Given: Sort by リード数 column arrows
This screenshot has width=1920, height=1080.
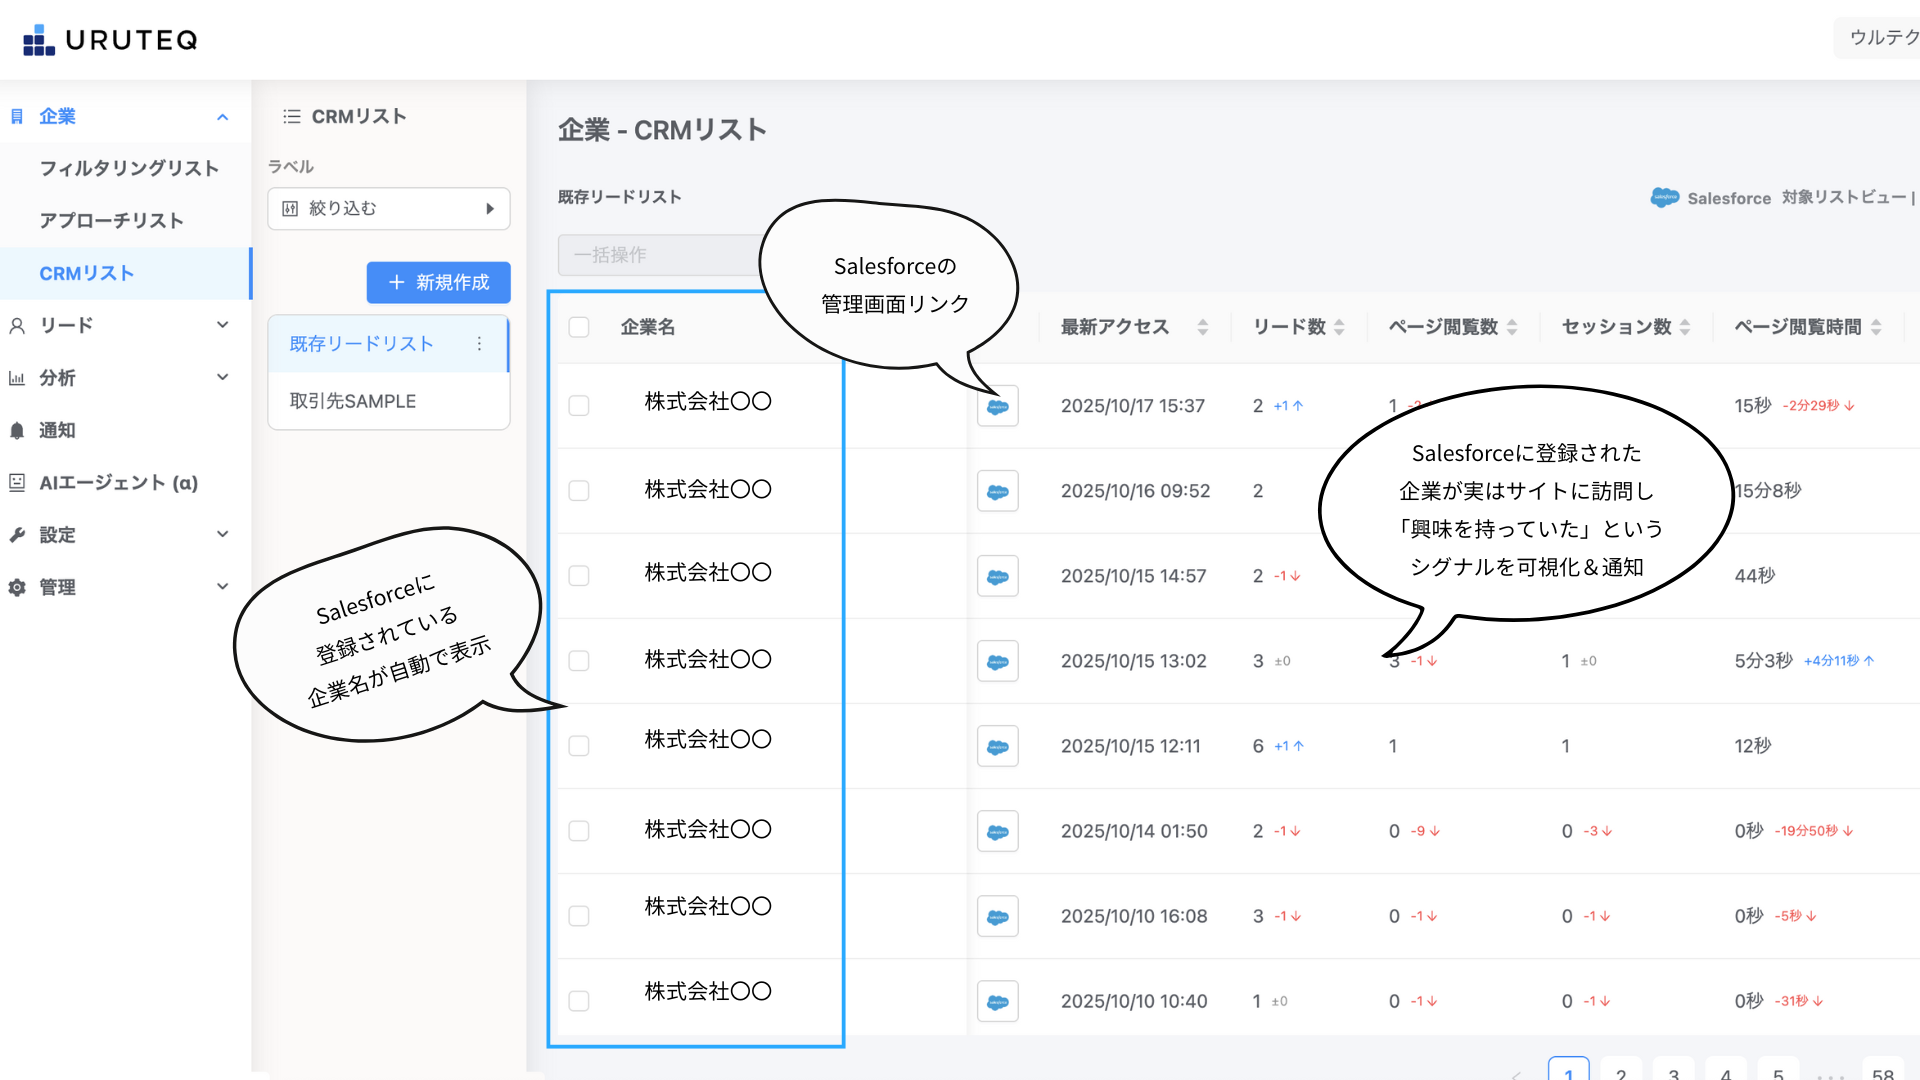Looking at the screenshot, I should [1339, 327].
